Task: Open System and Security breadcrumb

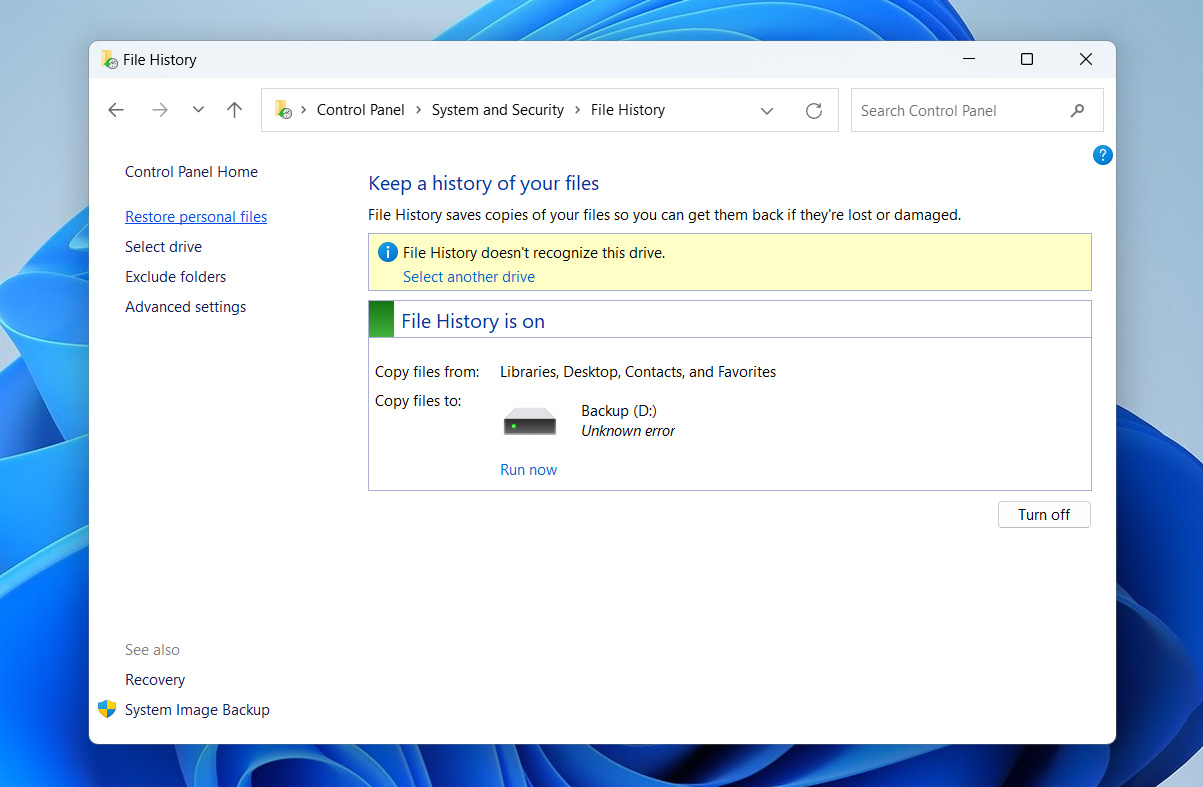Action: (498, 110)
